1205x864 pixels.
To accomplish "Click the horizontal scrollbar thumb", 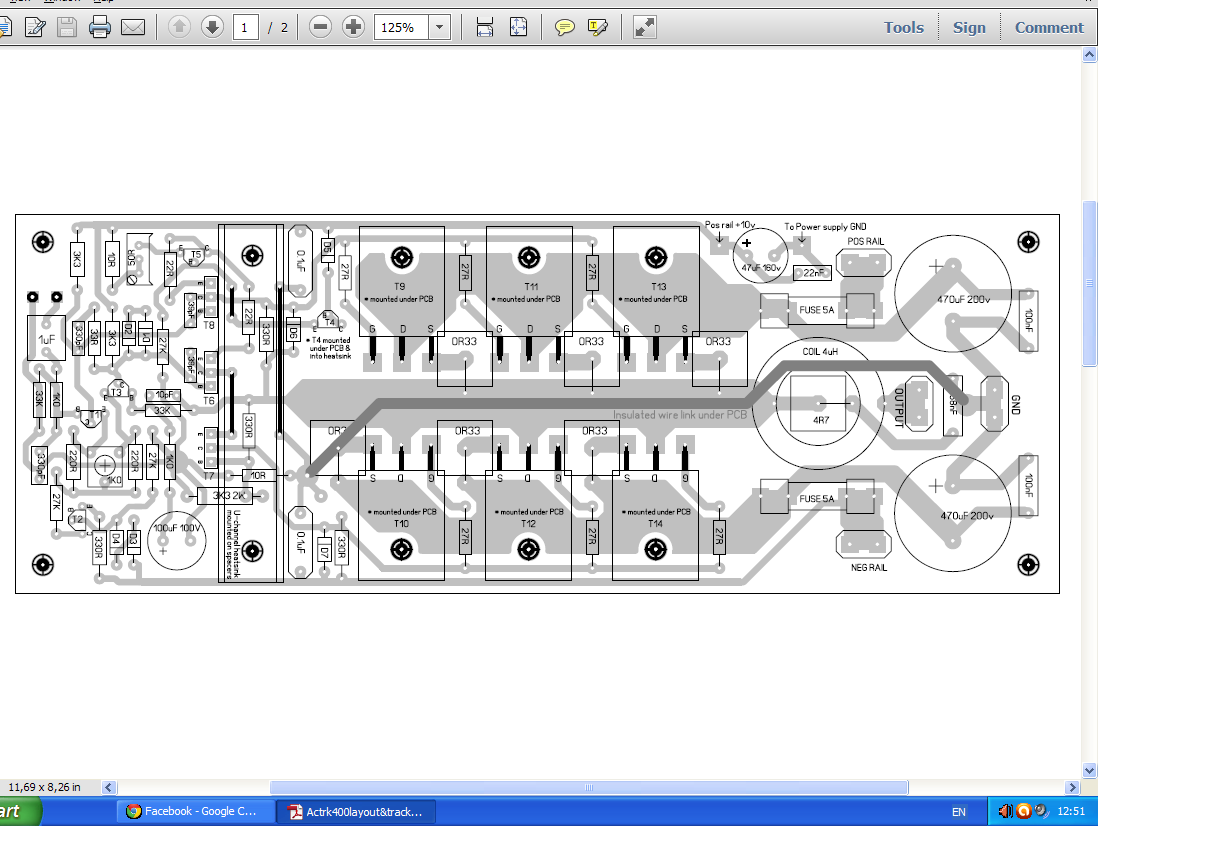I will pos(587,788).
